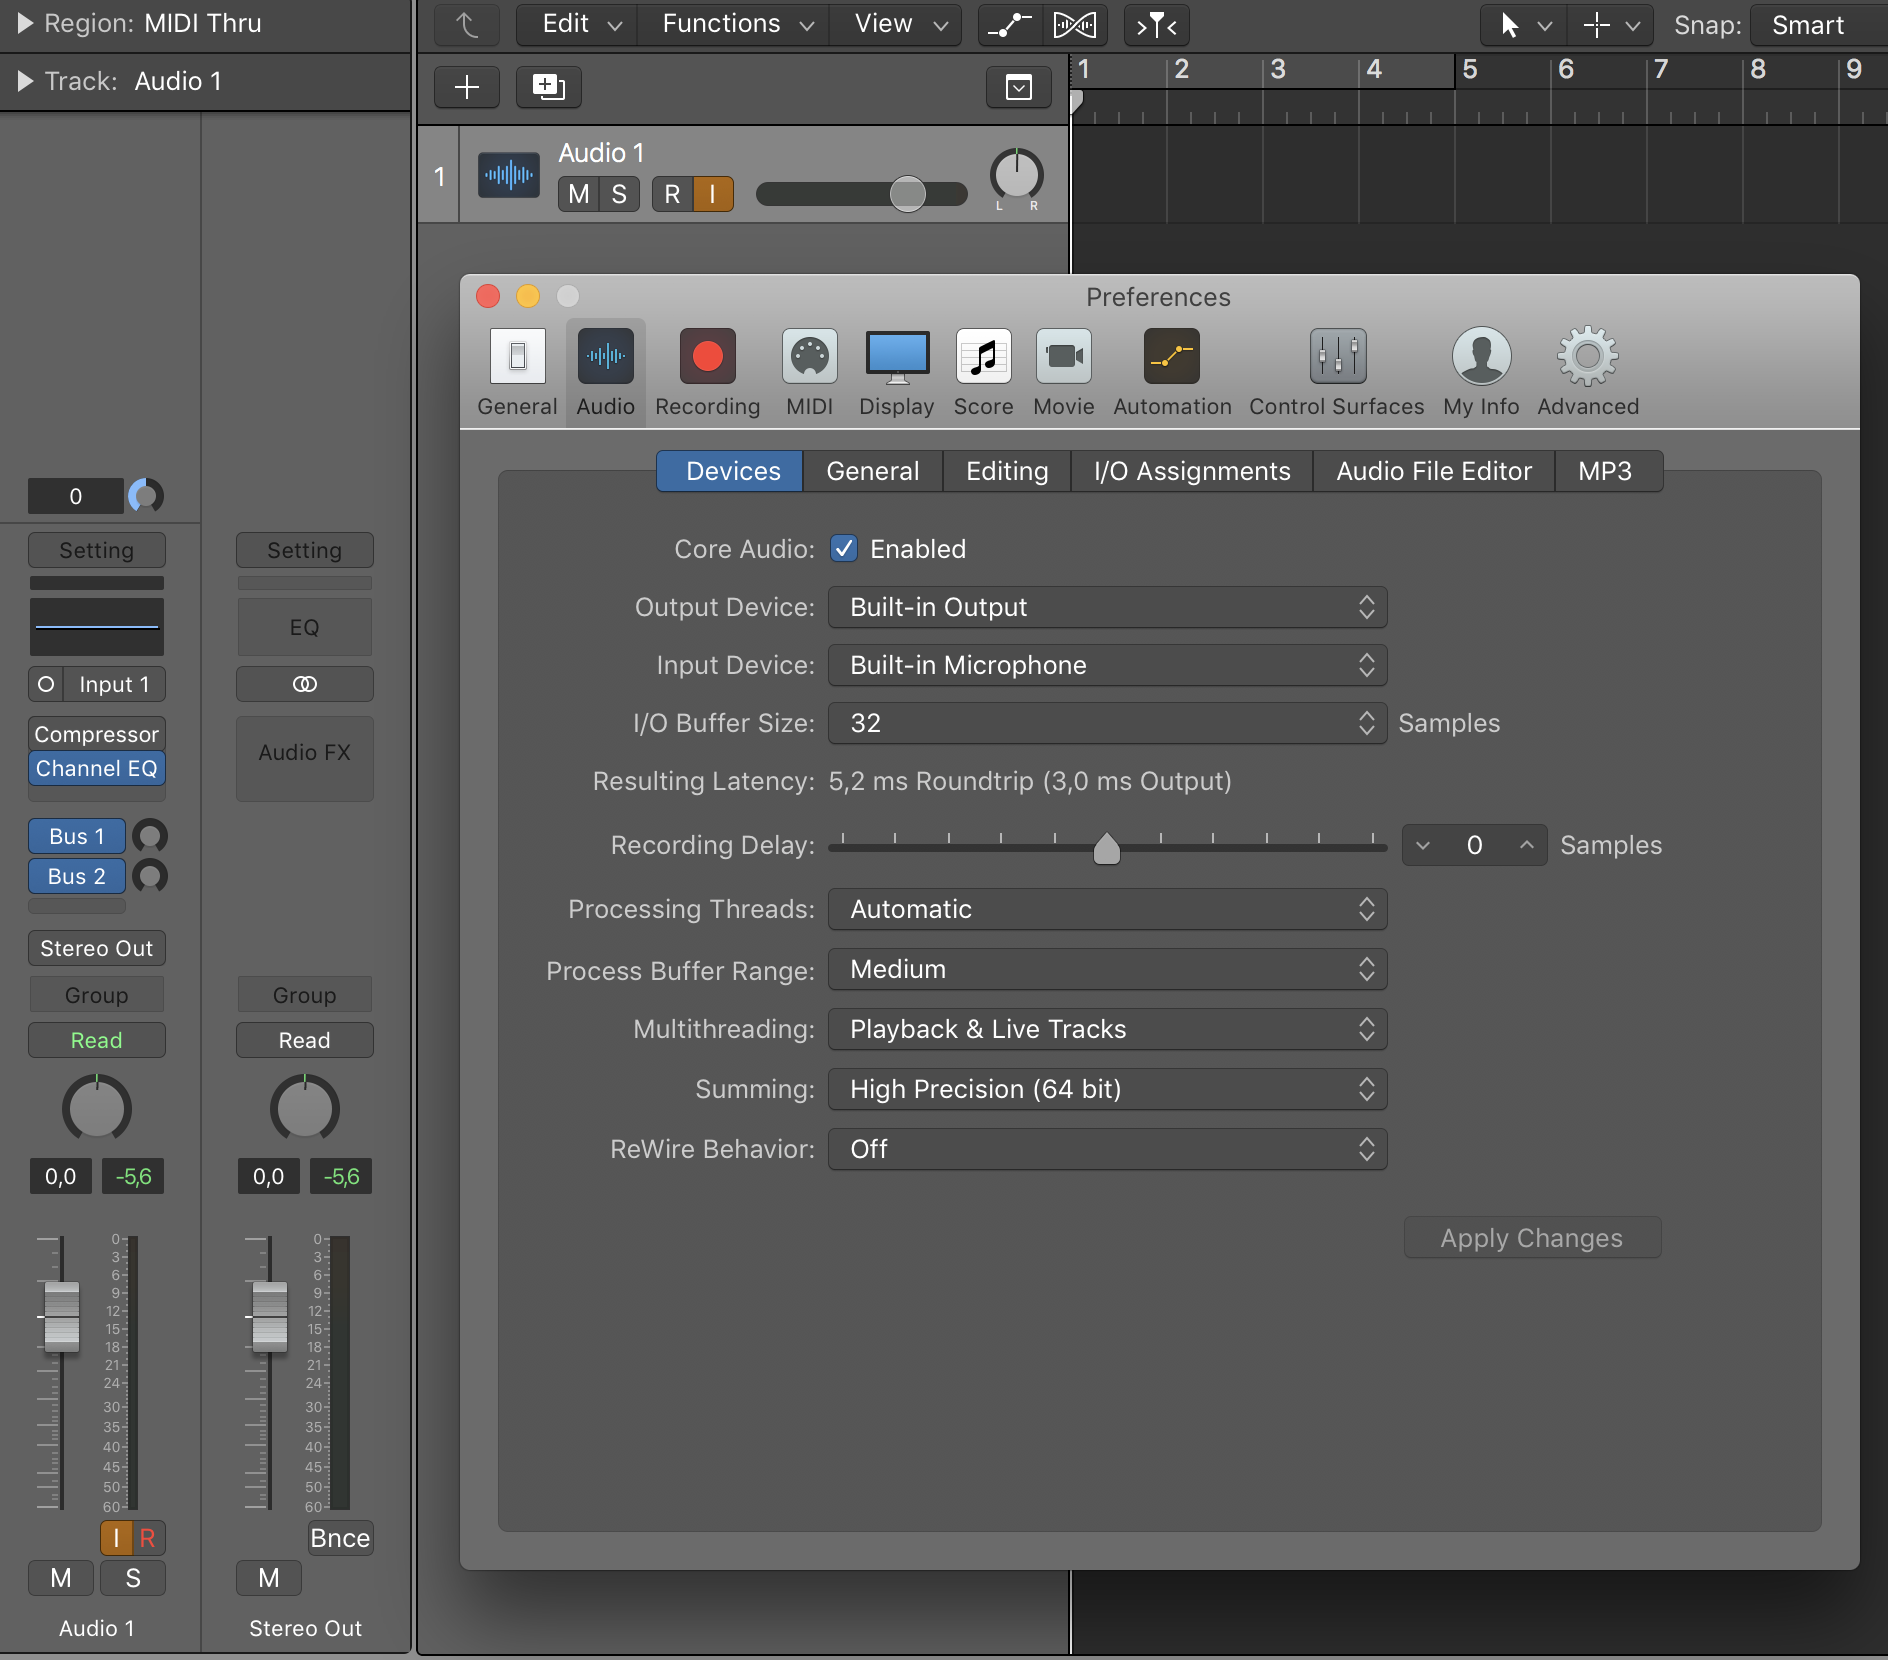The width and height of the screenshot is (1888, 1660).
Task: Click the add new track plus icon
Action: point(467,87)
